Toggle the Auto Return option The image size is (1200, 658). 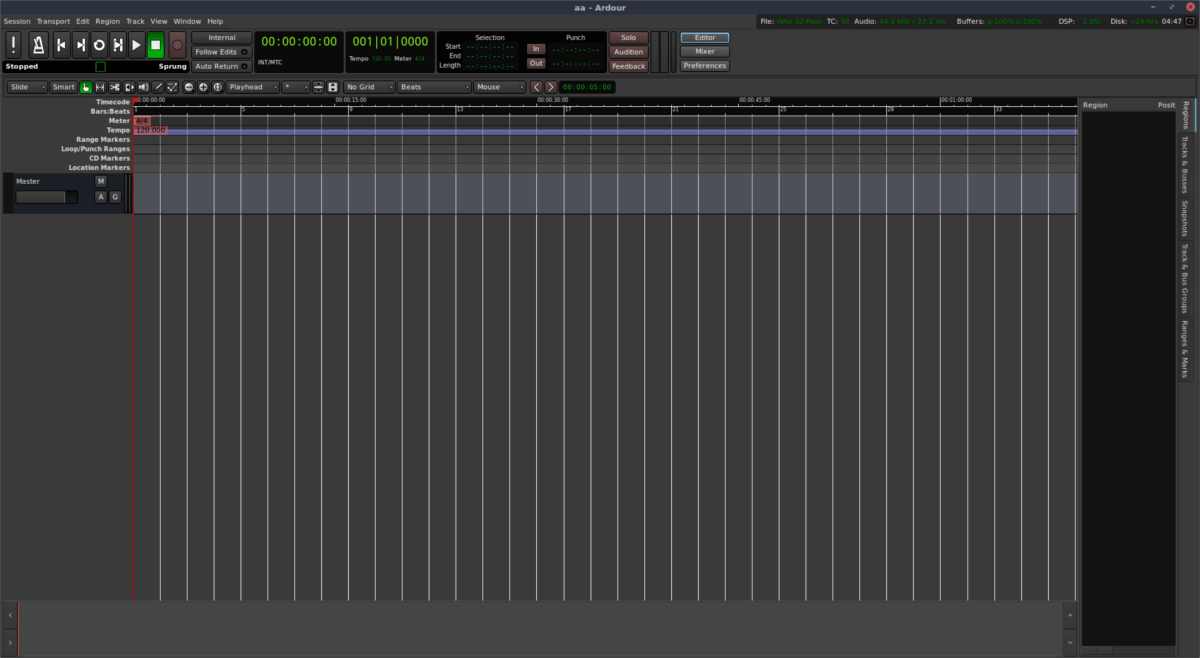(221, 66)
